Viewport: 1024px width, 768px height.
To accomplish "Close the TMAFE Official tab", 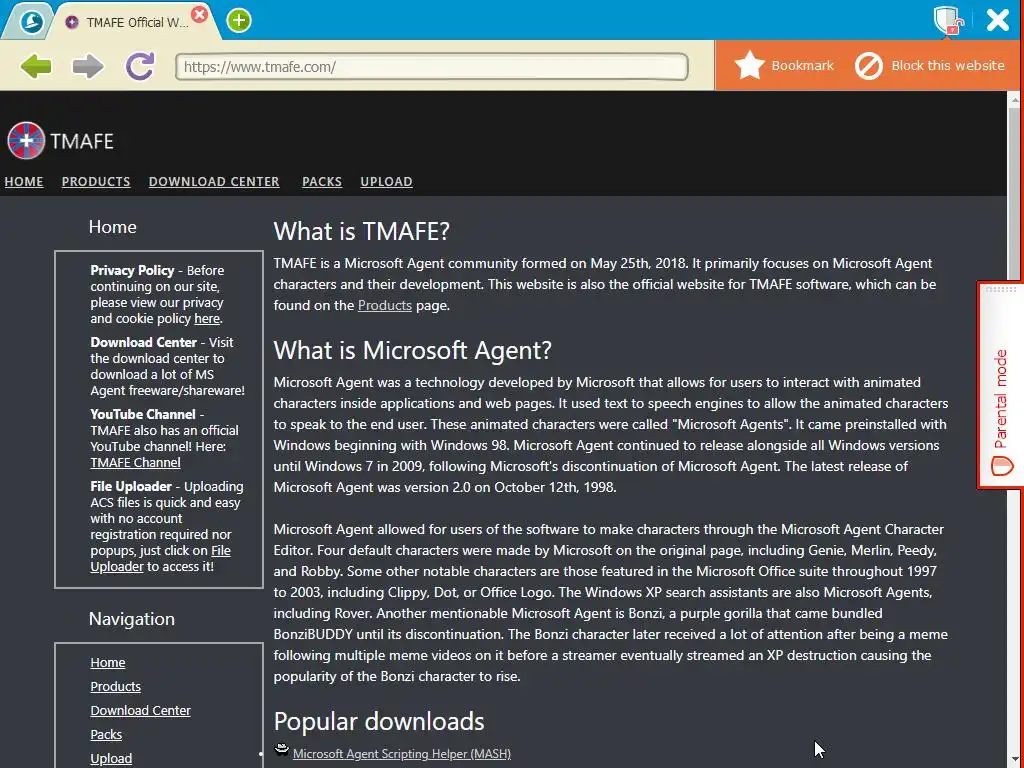I will 200,14.
